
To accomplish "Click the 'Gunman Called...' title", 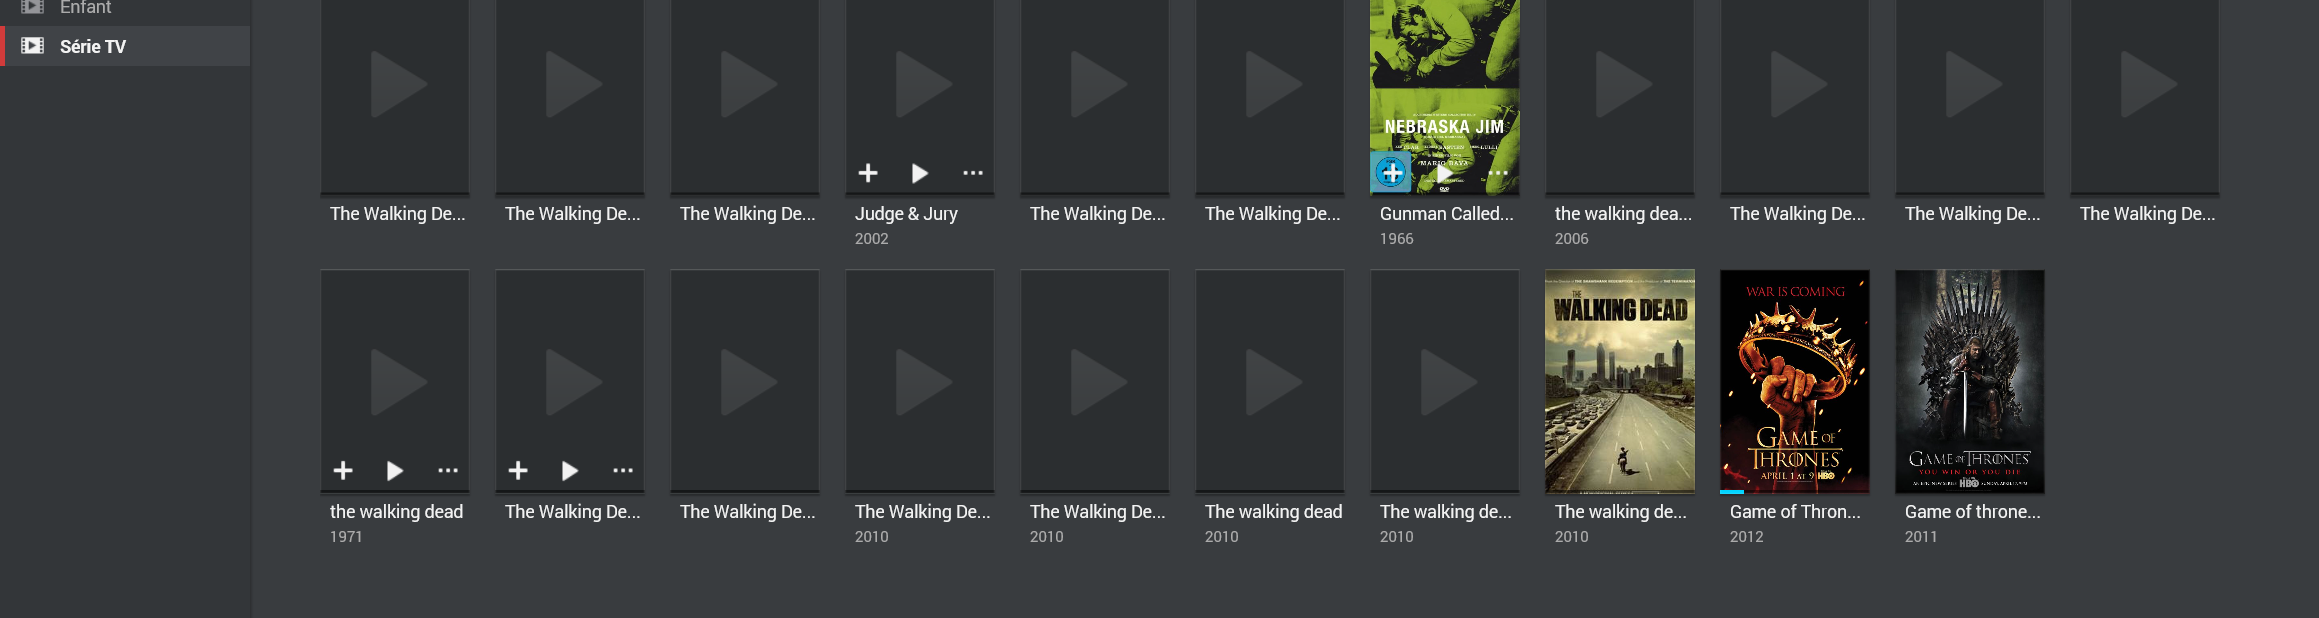I will point(1446,213).
